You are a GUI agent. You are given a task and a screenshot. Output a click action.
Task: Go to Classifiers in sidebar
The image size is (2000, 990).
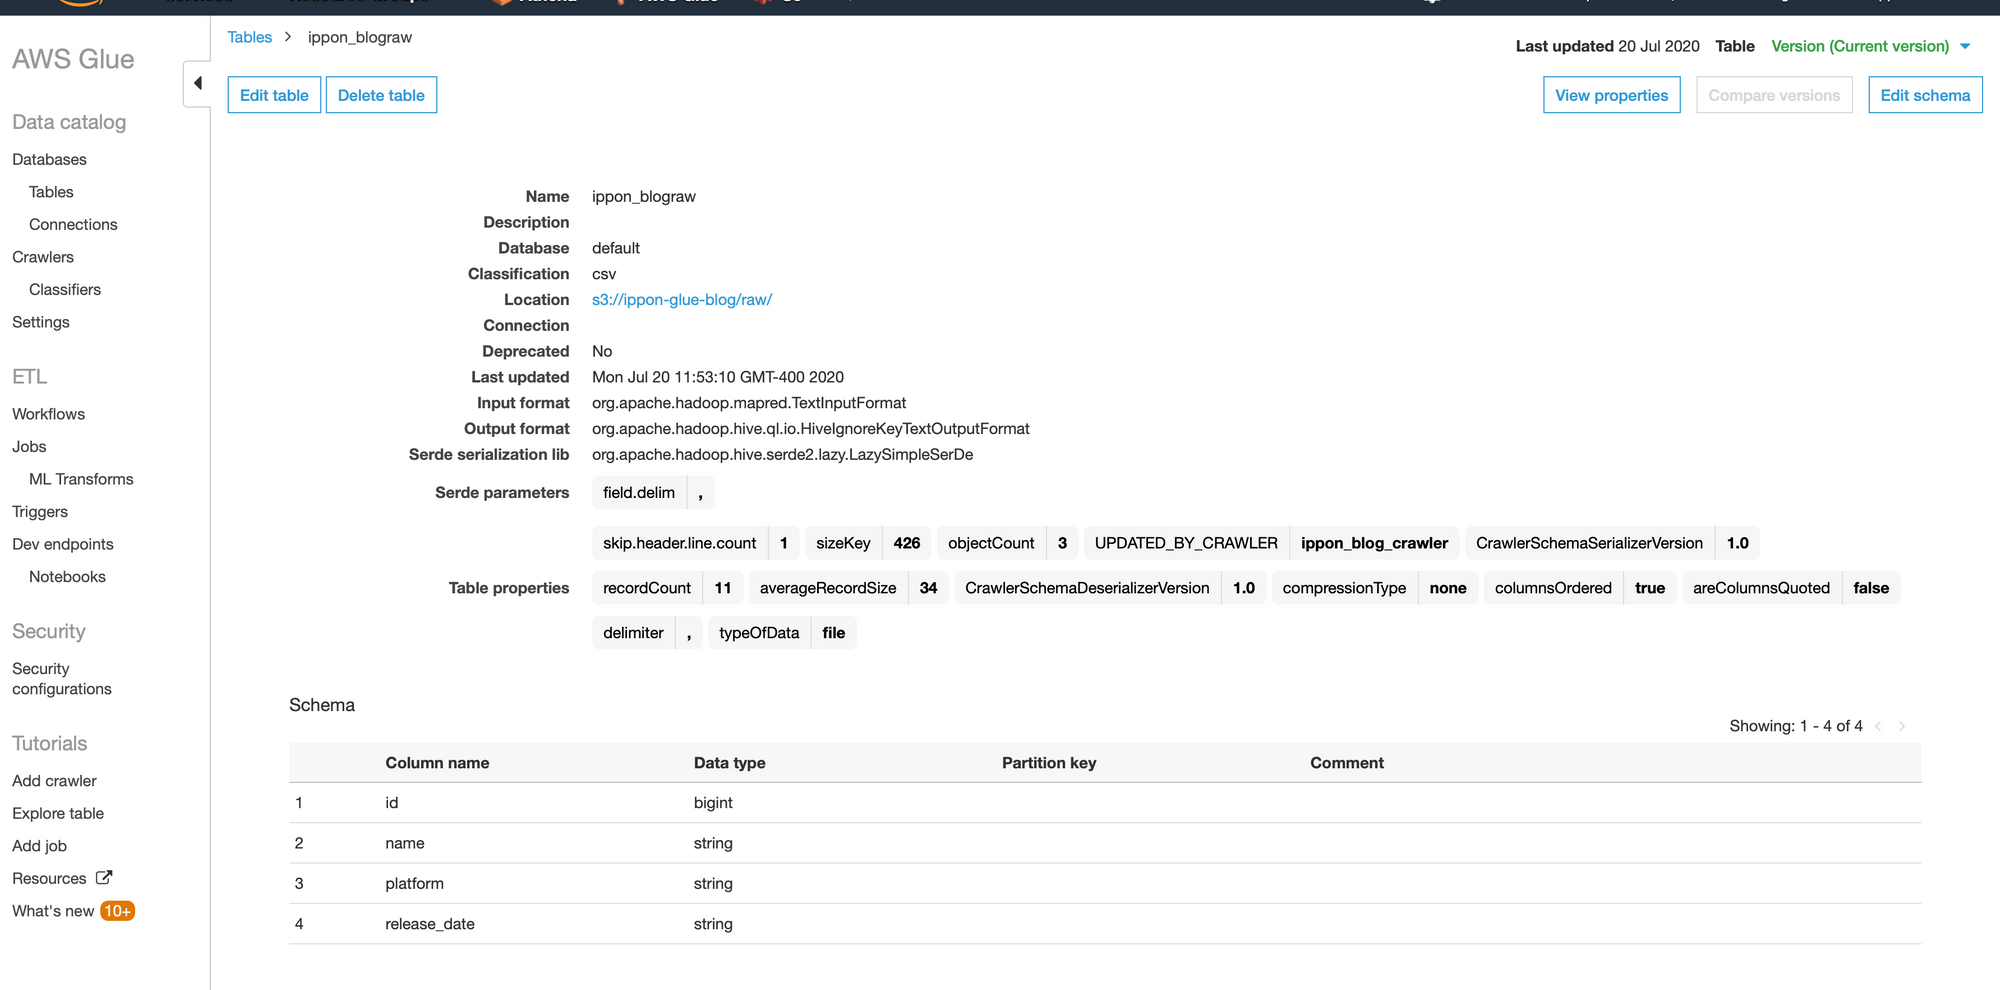(65, 289)
